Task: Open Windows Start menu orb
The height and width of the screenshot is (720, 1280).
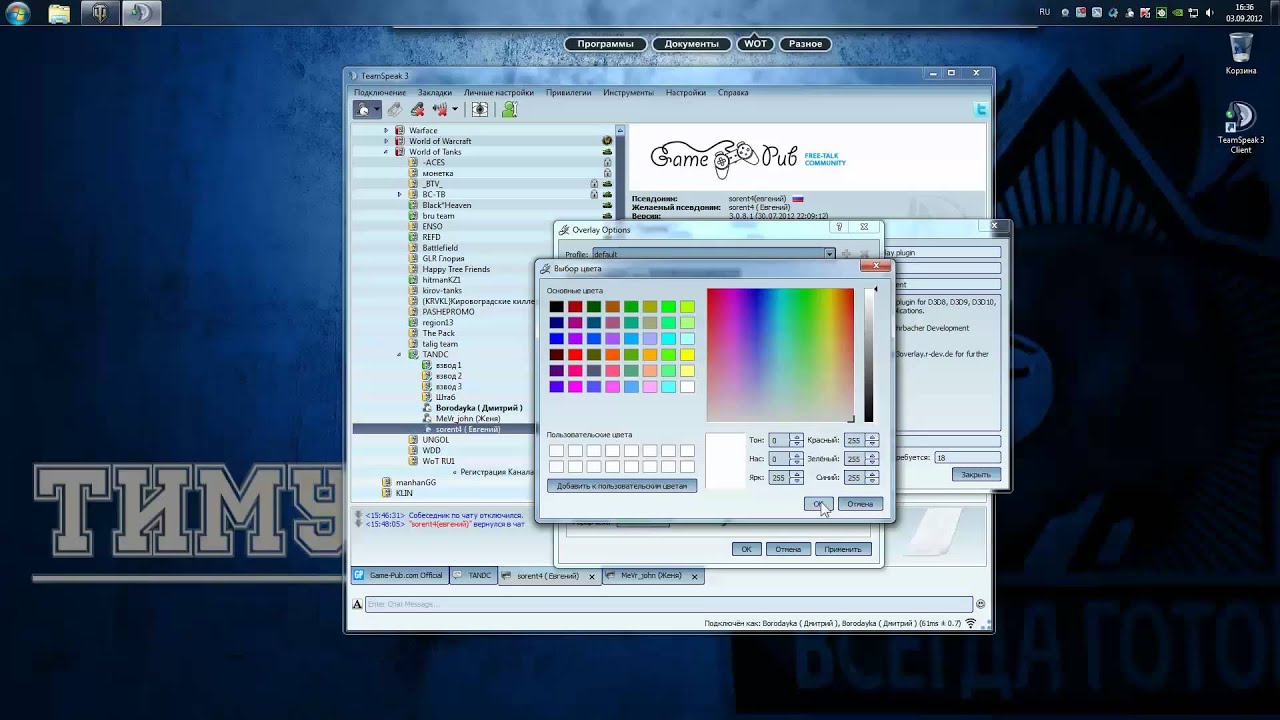Action: [x=17, y=13]
